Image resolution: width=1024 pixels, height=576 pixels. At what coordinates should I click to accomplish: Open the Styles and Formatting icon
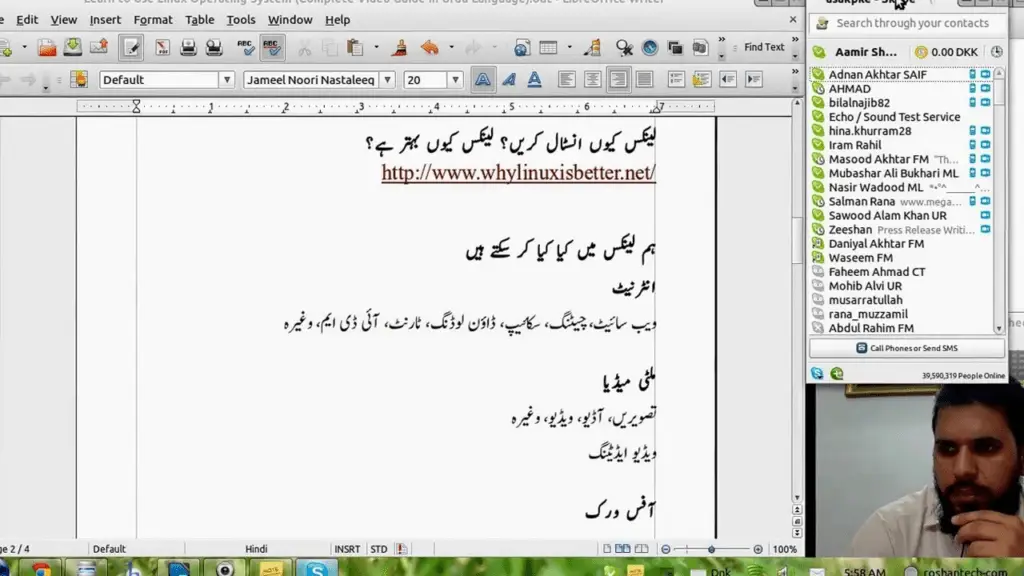coord(79,80)
